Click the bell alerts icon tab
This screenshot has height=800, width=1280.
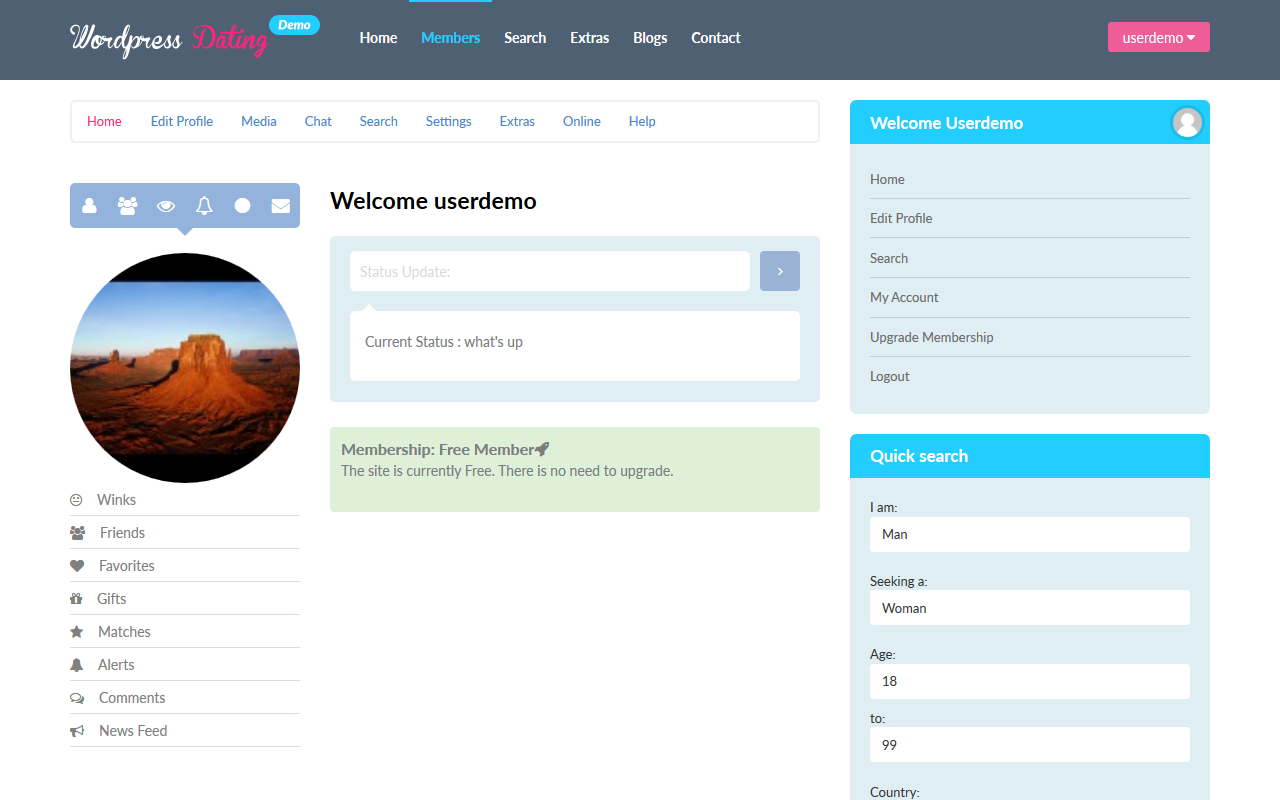(204, 205)
